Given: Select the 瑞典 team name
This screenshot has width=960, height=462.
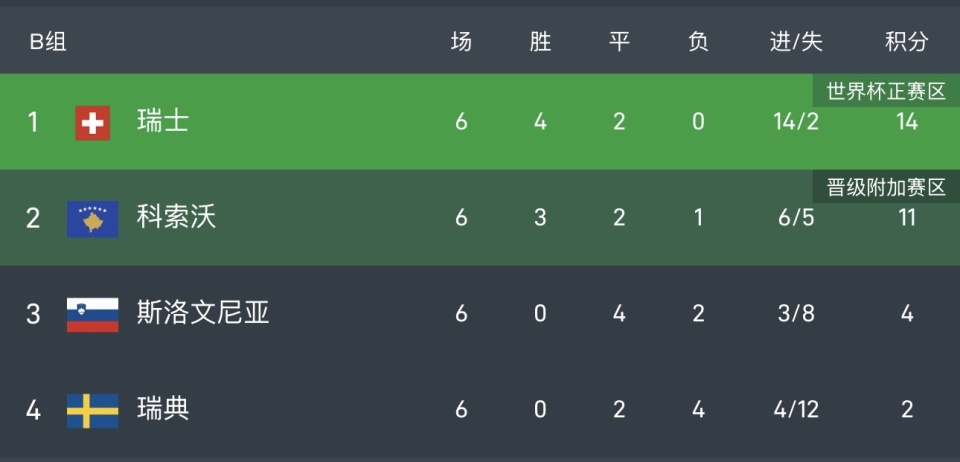Looking at the screenshot, I should (x=163, y=409).
